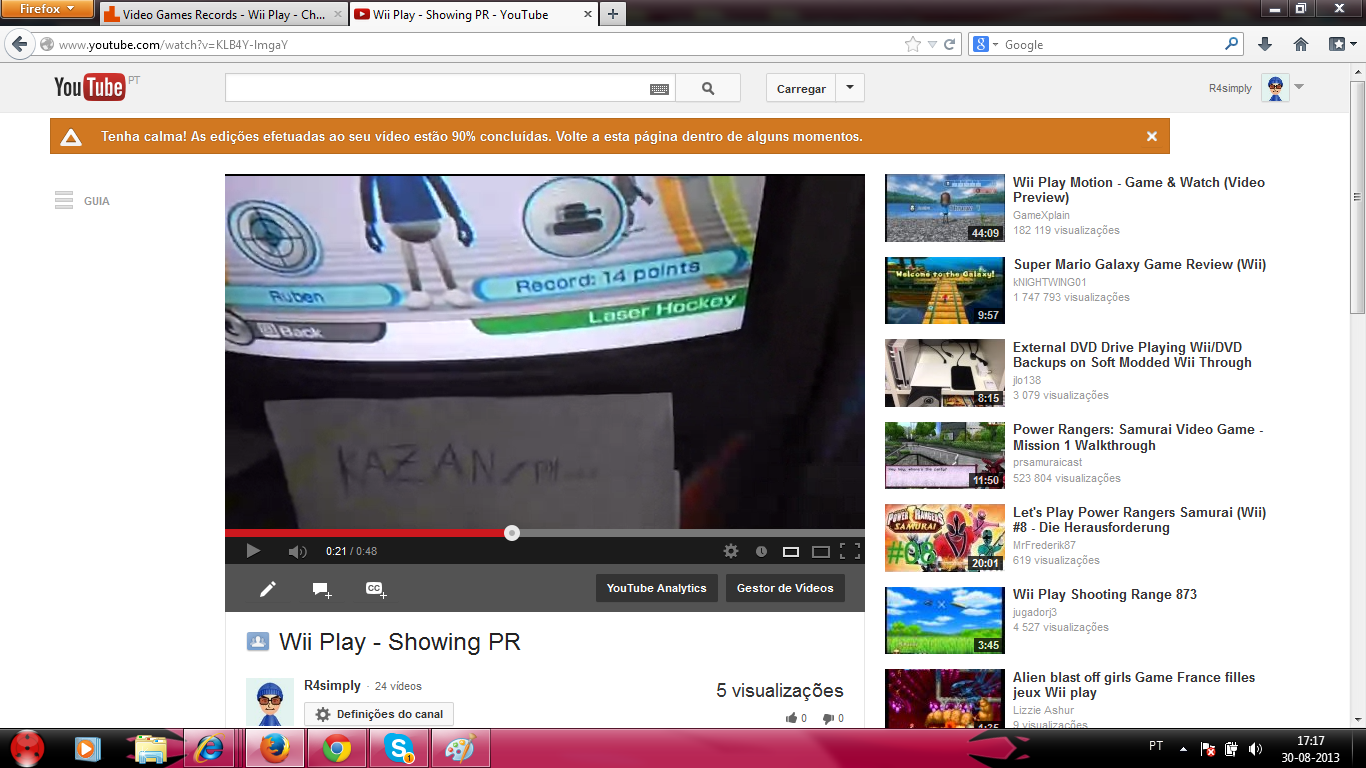1366x768 pixels.
Task: Switch to large player size
Action: coord(821,551)
